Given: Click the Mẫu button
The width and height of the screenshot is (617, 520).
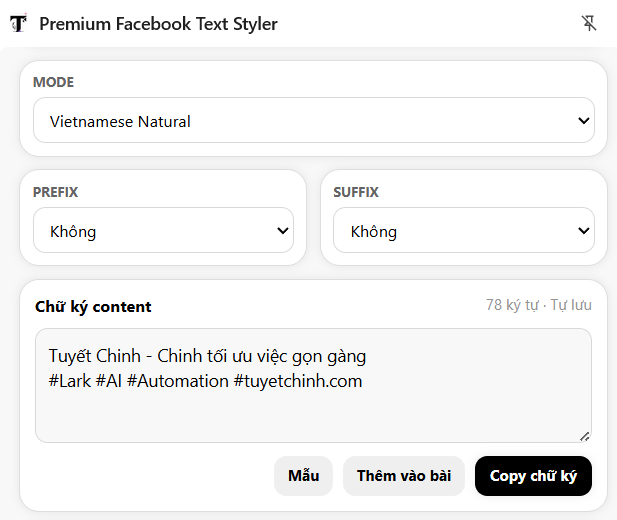Looking at the screenshot, I should pos(303,476).
